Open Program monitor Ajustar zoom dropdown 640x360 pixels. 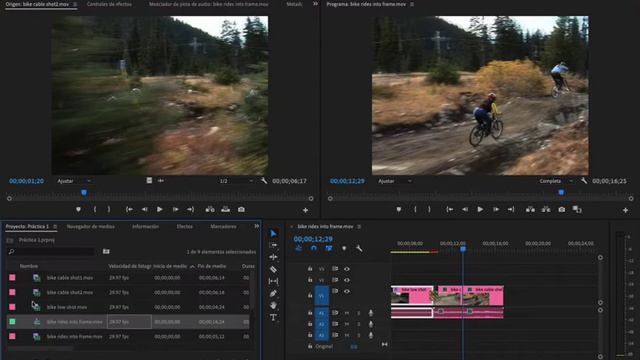[x=395, y=181]
